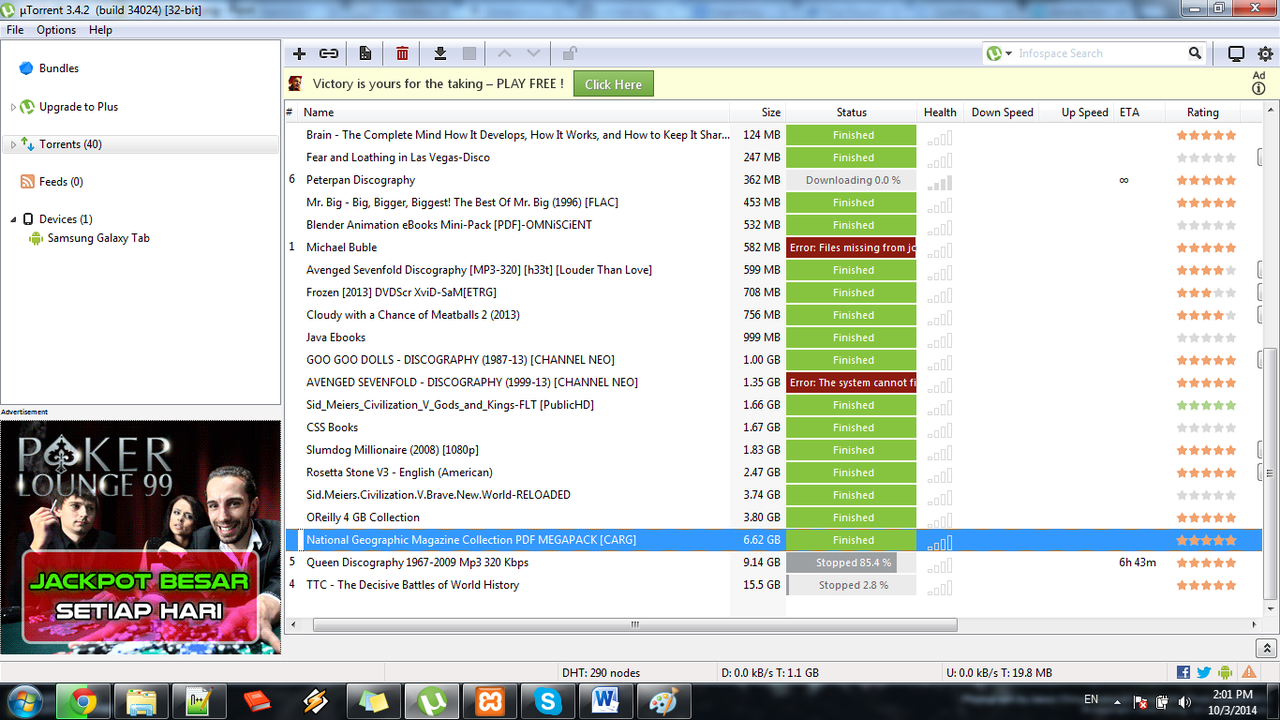Click TTC Stopped 2.8 % progress bar

(852, 585)
